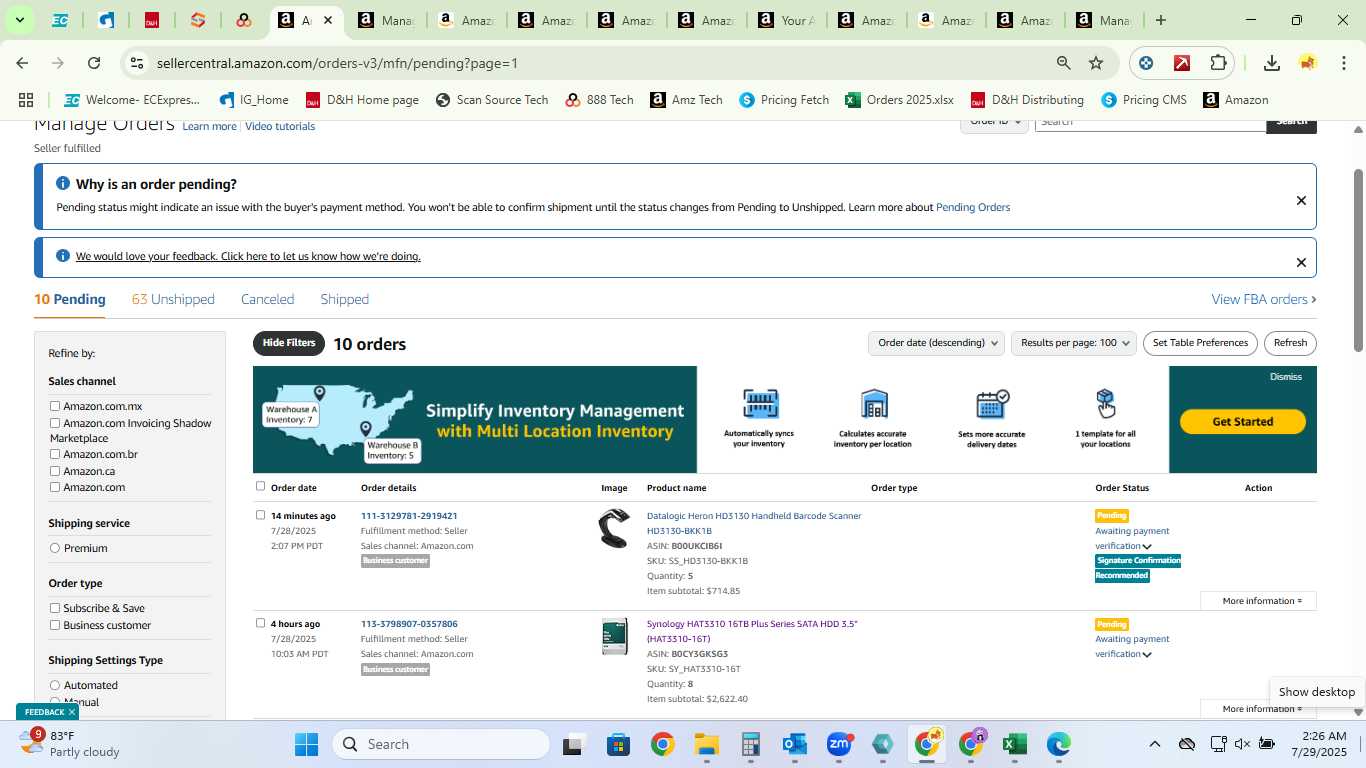Select the Premium shipping service radio
The width and height of the screenshot is (1366, 768).
55,548
